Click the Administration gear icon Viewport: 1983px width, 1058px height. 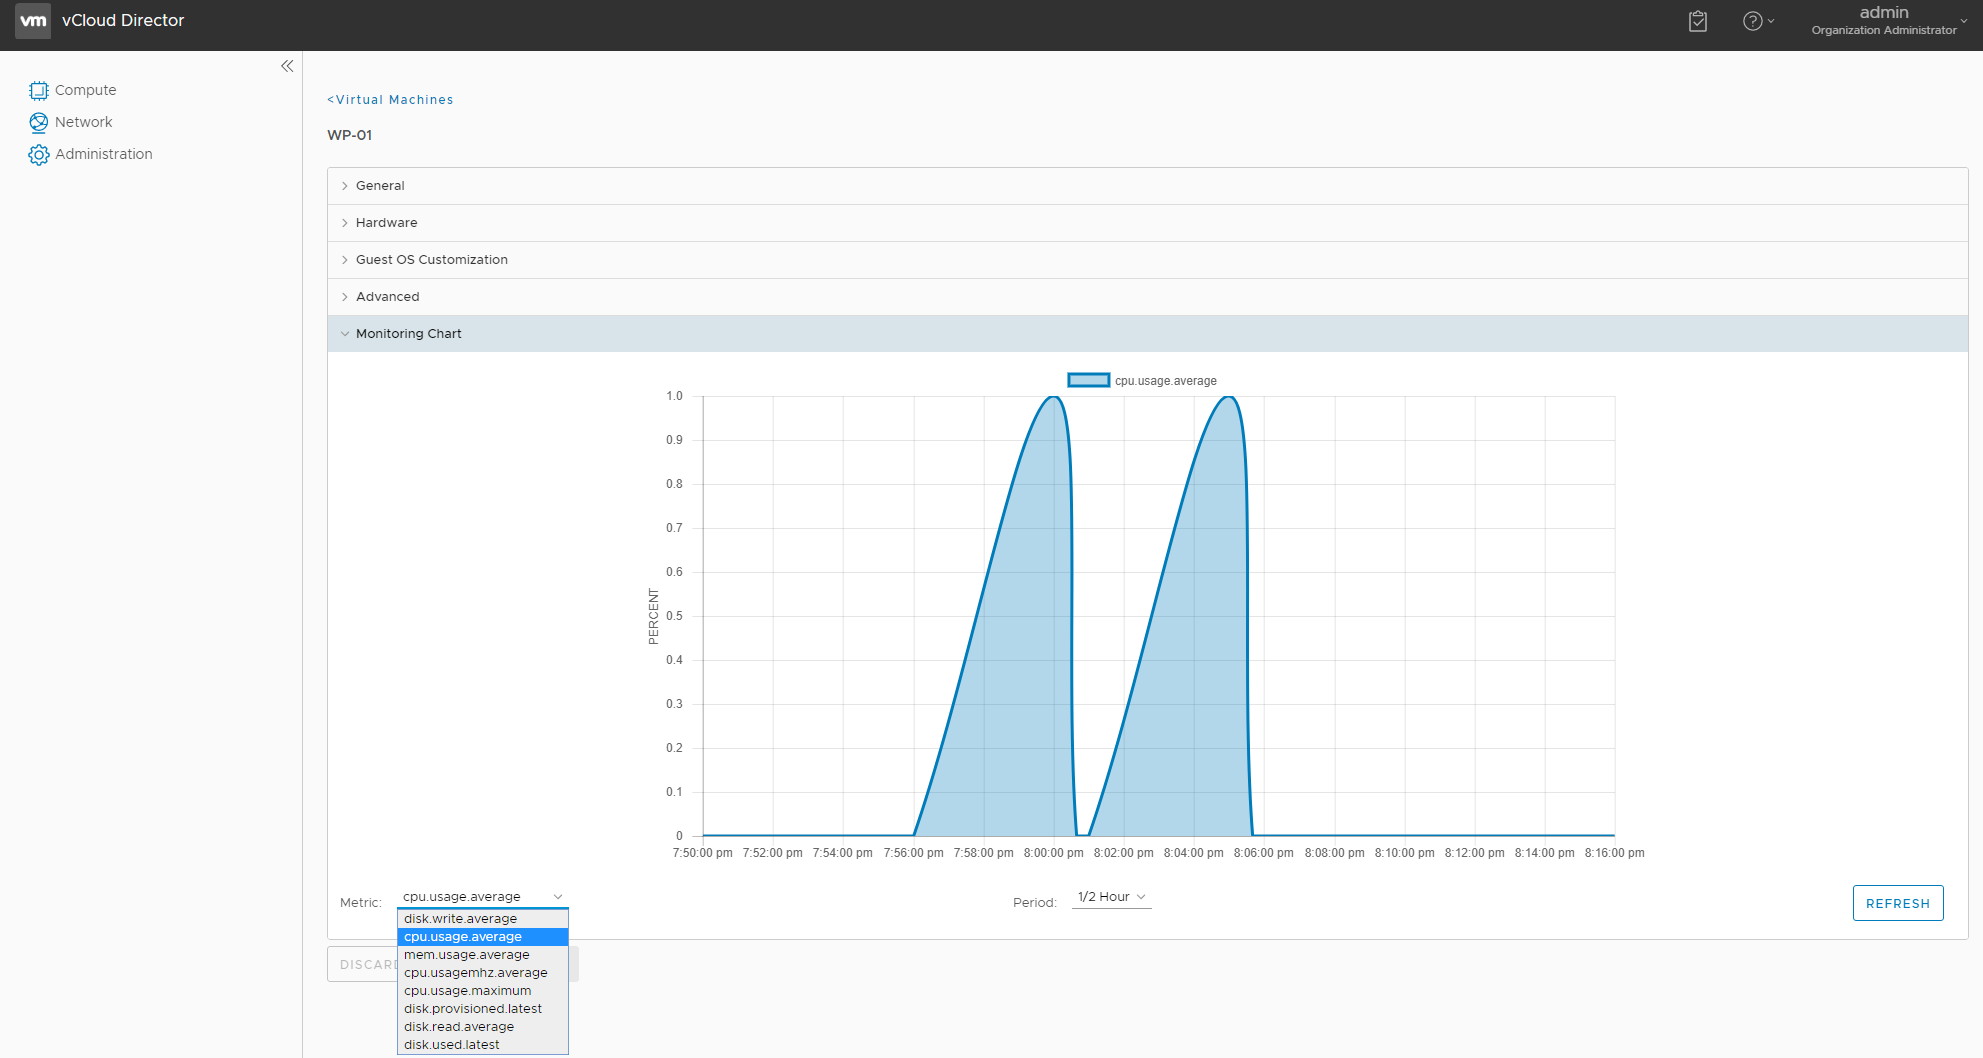point(38,155)
